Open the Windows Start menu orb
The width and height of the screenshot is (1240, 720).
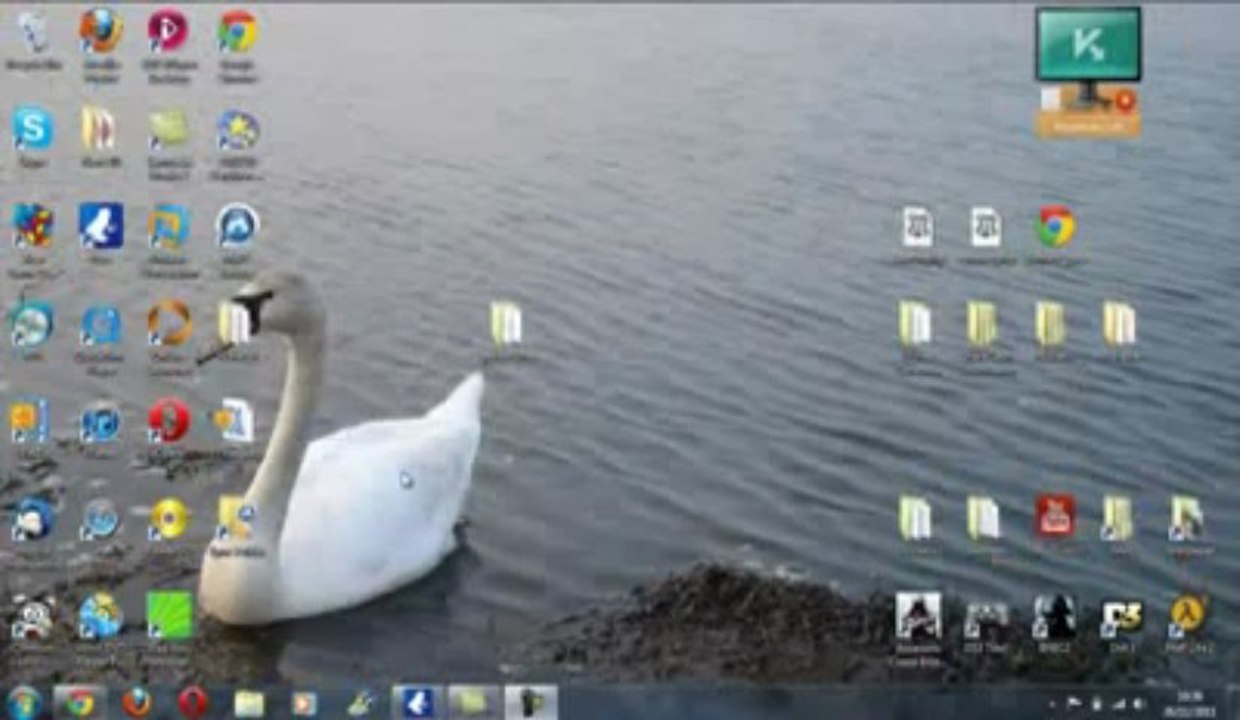coord(24,703)
